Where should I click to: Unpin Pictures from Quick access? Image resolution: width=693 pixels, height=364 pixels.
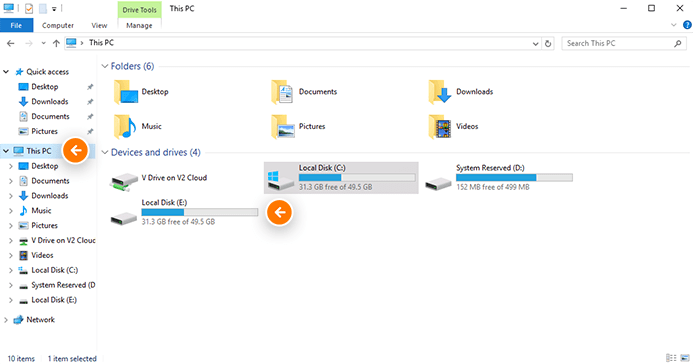(90, 132)
